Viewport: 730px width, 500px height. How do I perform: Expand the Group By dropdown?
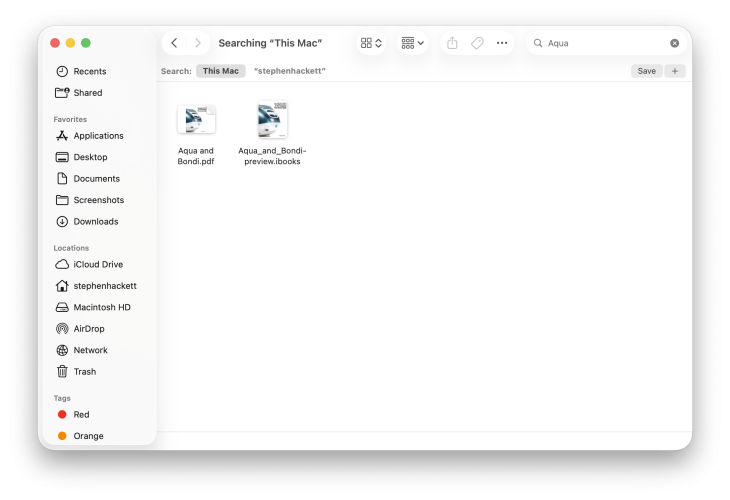click(412, 43)
